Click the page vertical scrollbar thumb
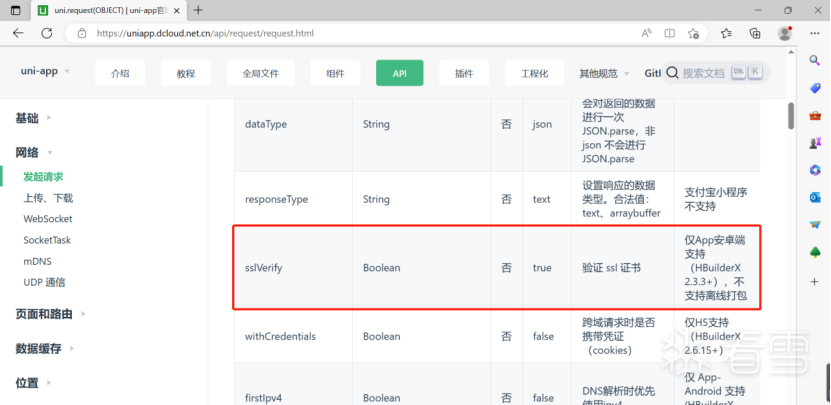Image resolution: width=831 pixels, height=405 pixels. [x=791, y=115]
